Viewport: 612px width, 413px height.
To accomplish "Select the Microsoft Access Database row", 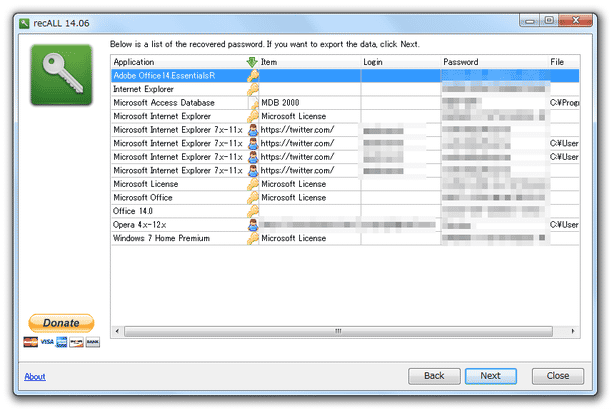I will tap(345, 103).
